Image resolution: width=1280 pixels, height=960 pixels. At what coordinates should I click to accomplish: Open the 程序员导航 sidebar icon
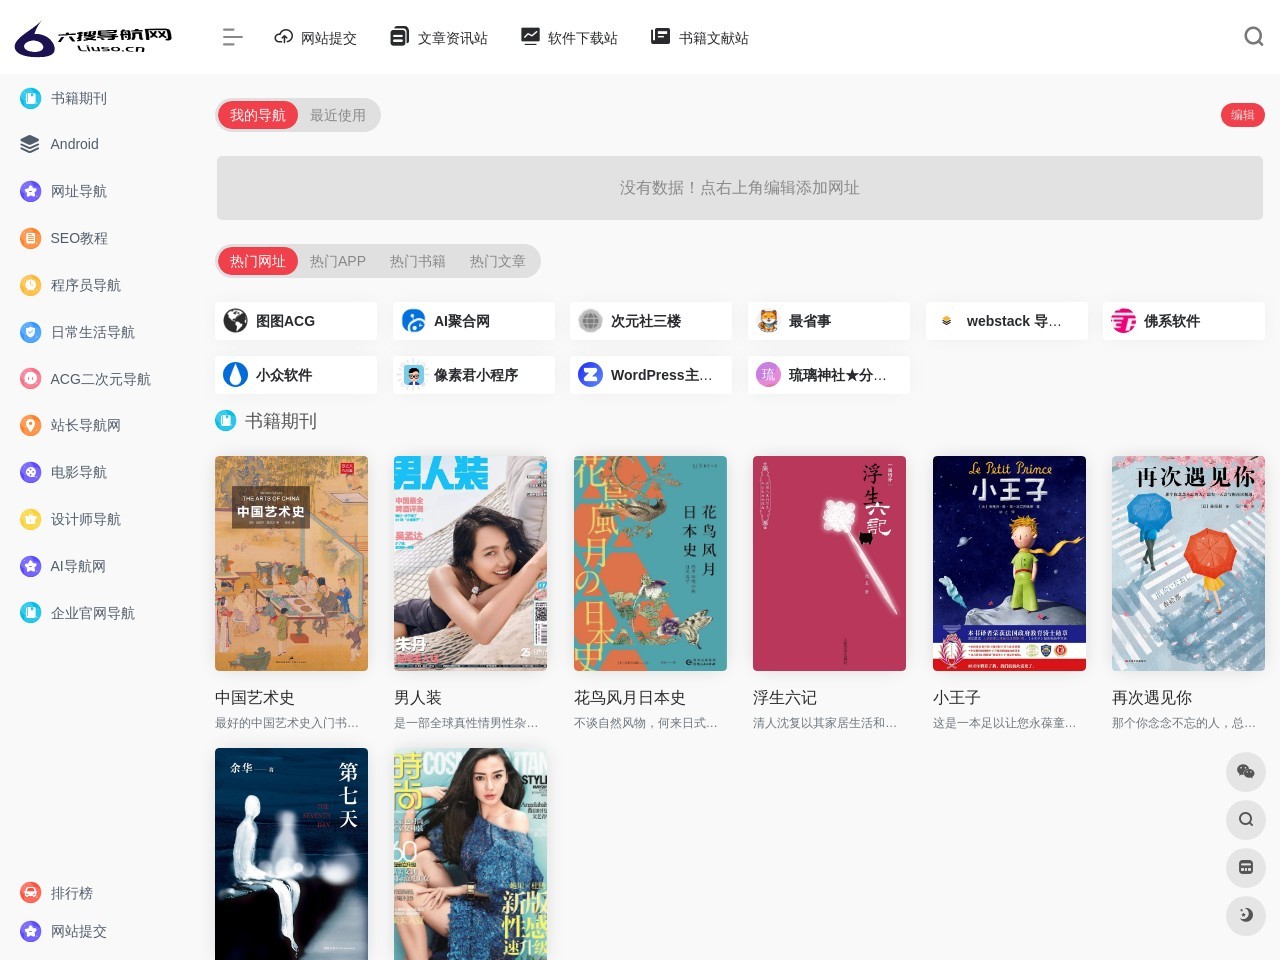click(x=29, y=285)
